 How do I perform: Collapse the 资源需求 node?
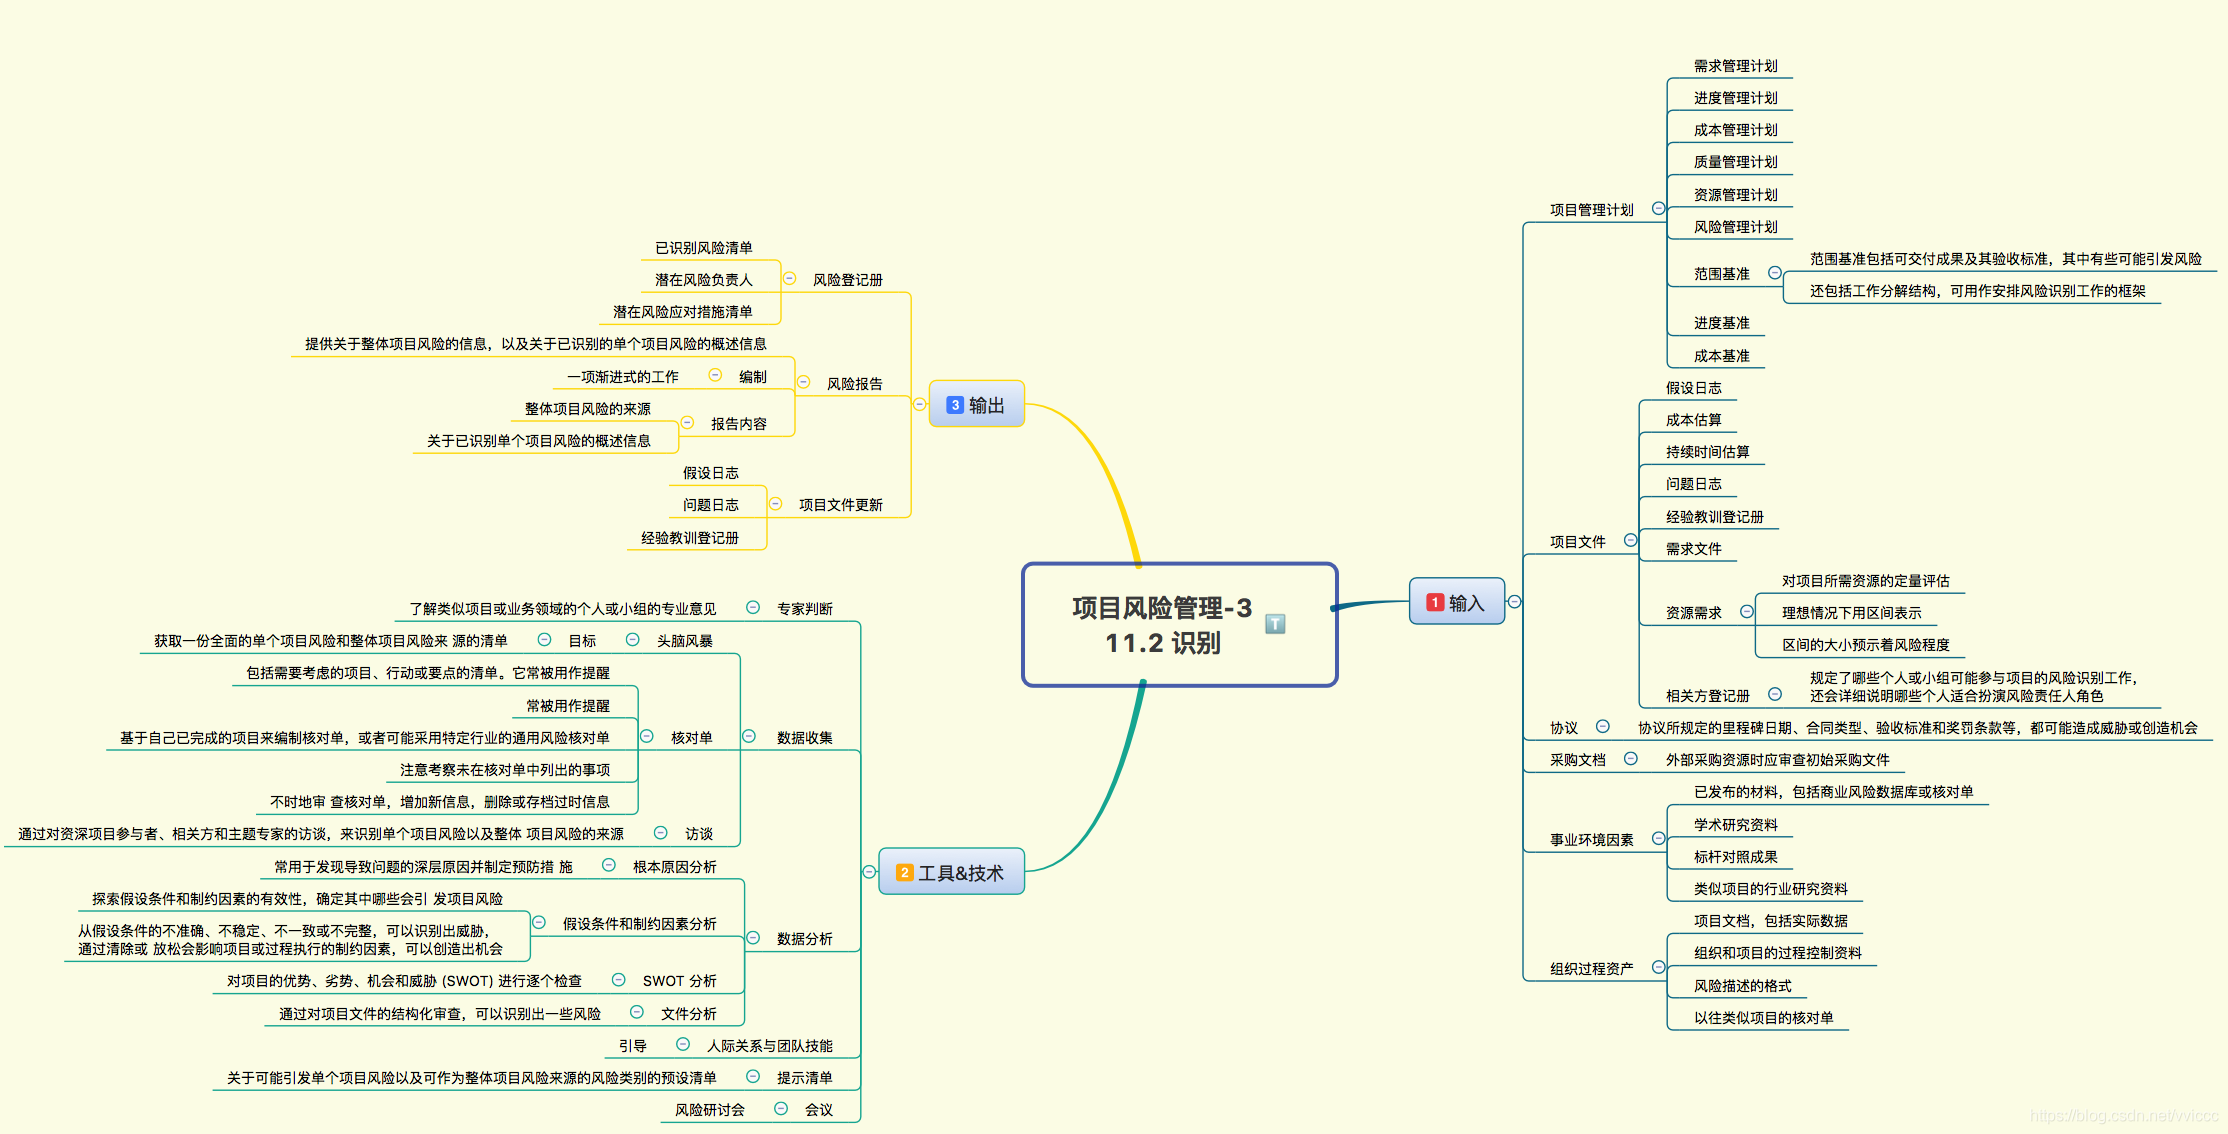coord(1746,612)
